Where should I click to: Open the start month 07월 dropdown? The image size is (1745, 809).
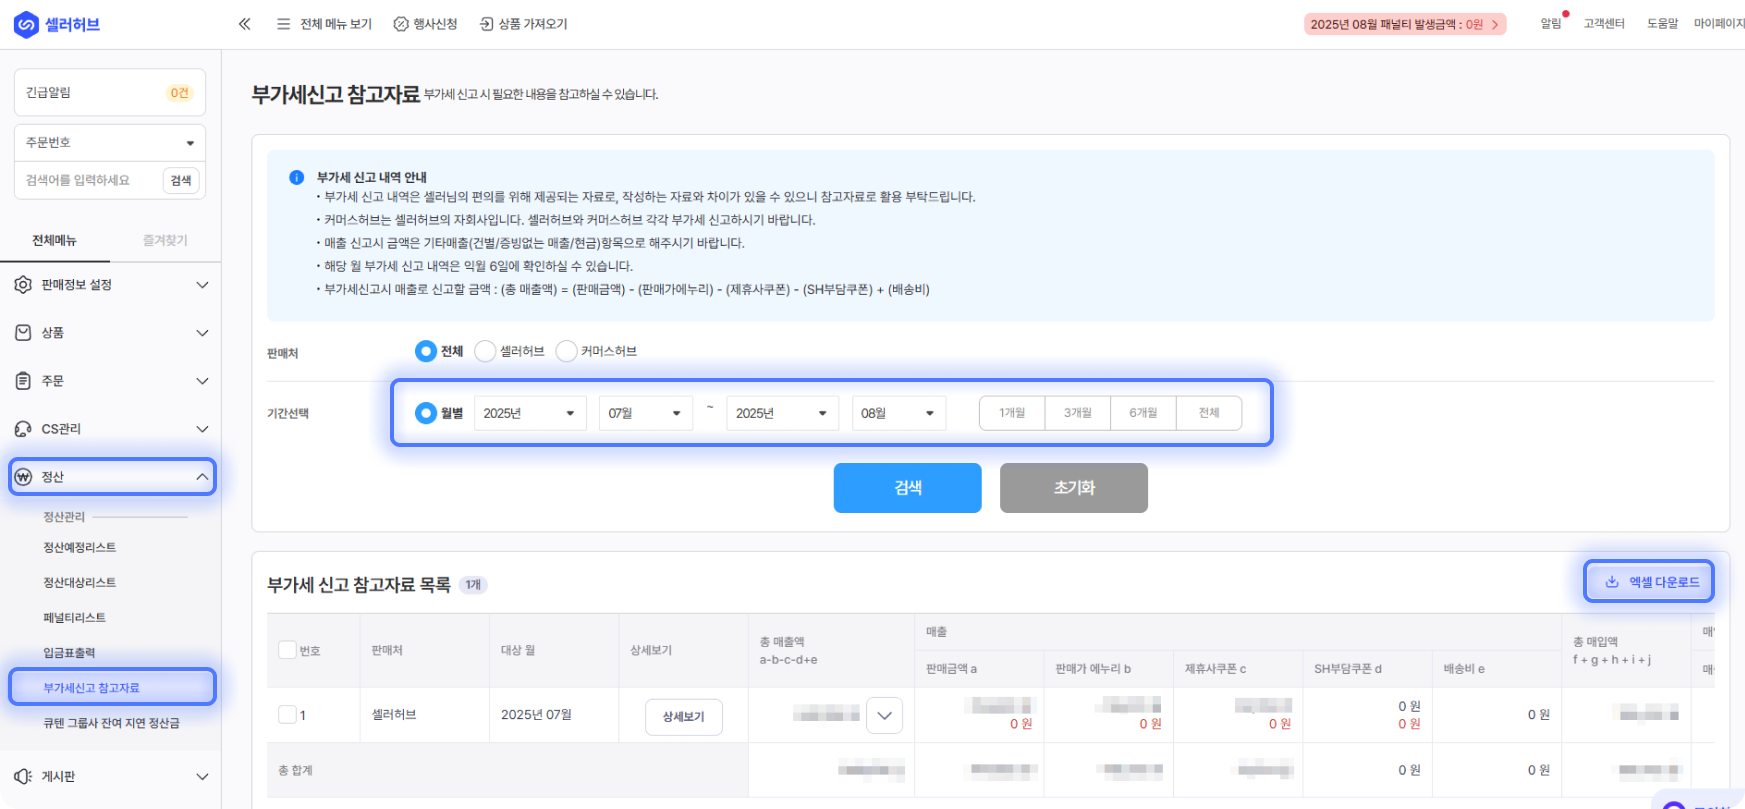tap(645, 413)
